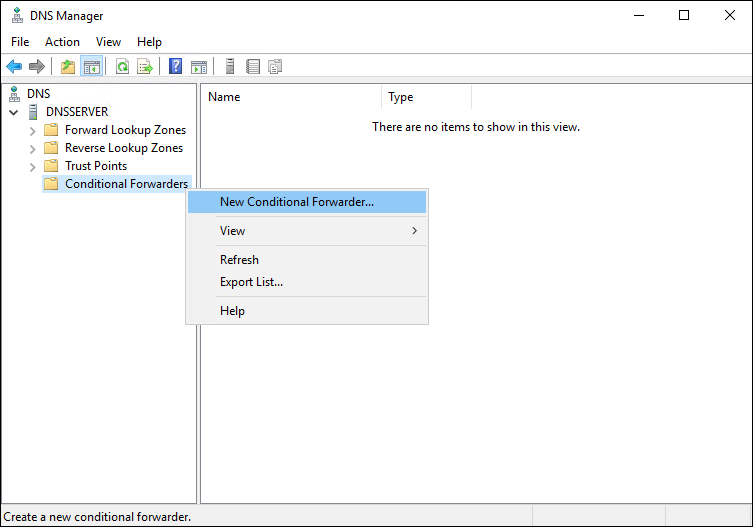Toggle Show/Hide Console Tree toolbar icon
This screenshot has width=753, height=527.
(x=91, y=66)
